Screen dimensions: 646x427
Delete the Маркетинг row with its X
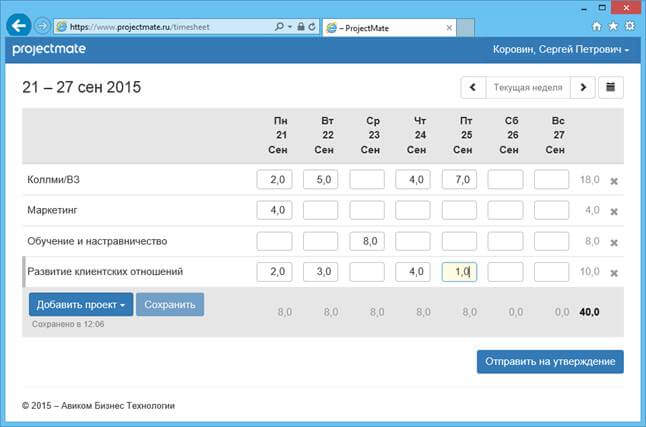[x=614, y=211]
